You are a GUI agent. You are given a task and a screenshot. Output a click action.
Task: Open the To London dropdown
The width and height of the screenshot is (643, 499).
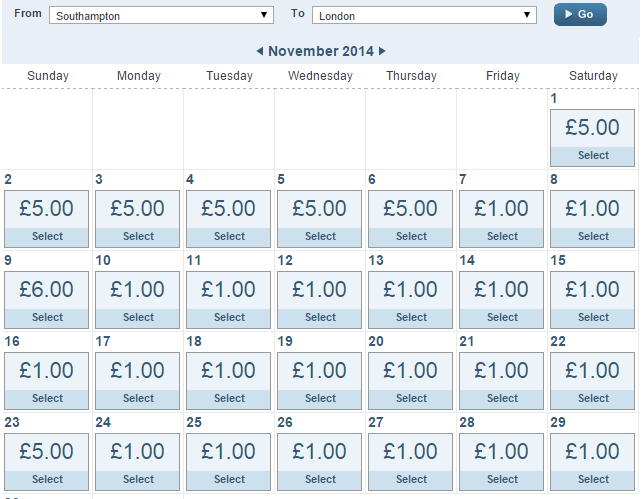tap(425, 16)
